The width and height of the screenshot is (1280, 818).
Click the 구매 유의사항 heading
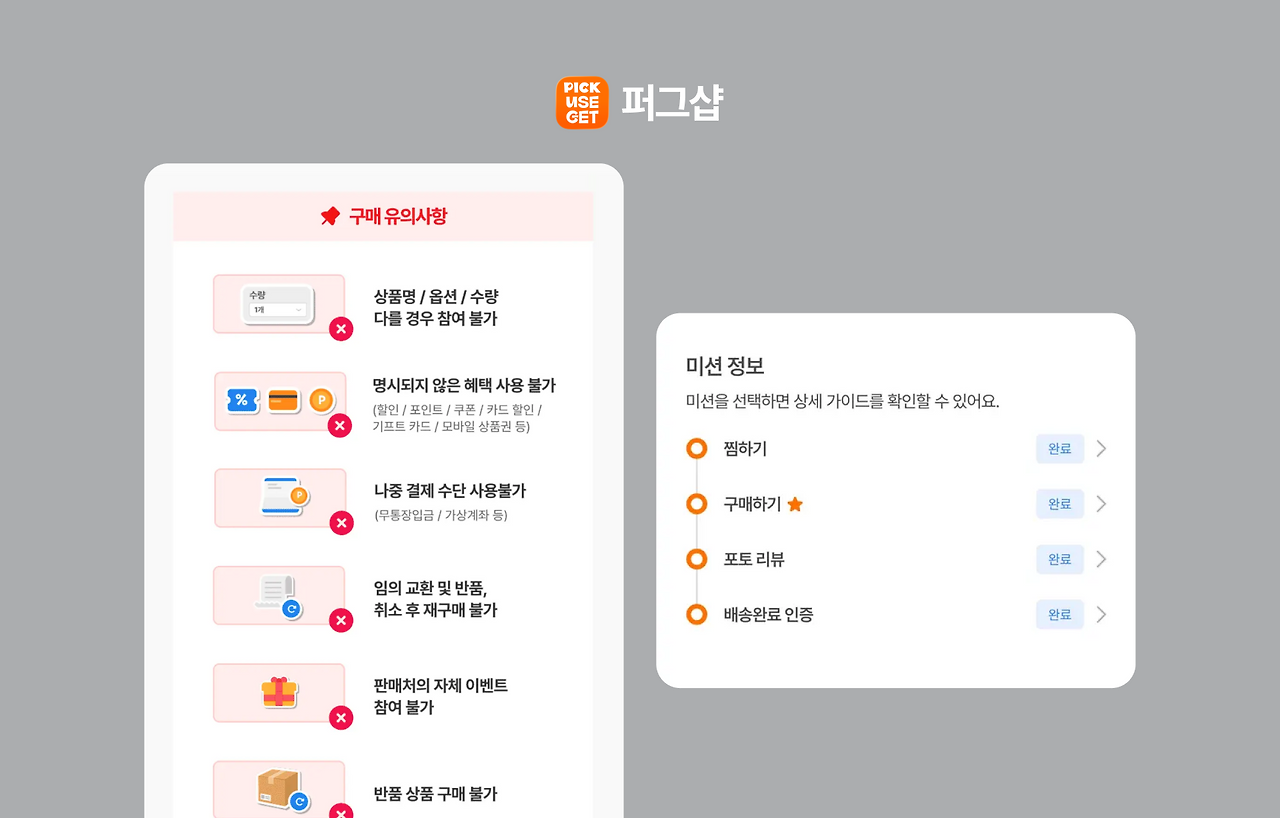click(398, 216)
